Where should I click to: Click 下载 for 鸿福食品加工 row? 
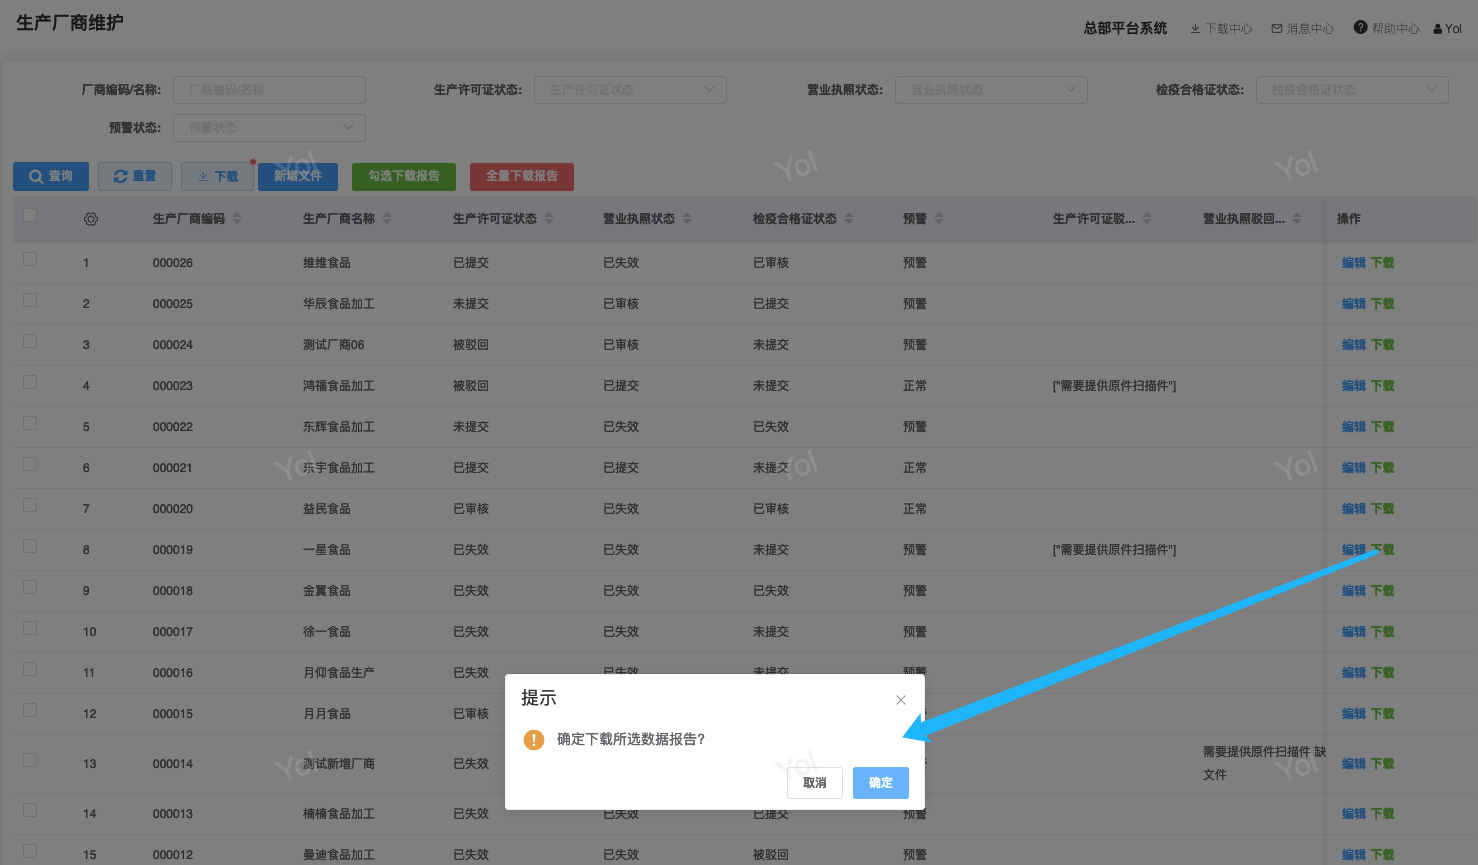[x=1383, y=386]
